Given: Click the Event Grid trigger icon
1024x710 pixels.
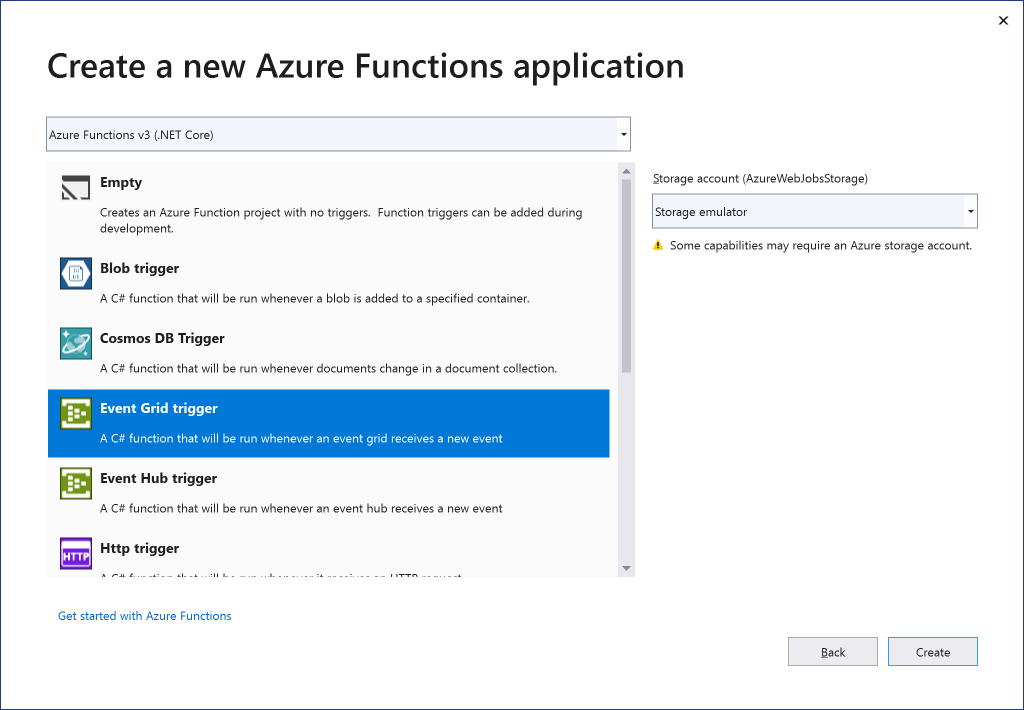Looking at the screenshot, I should 76,414.
